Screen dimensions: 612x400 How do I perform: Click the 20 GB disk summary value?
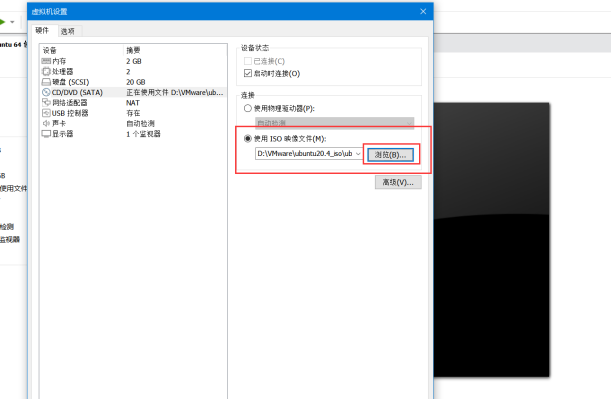[136, 82]
